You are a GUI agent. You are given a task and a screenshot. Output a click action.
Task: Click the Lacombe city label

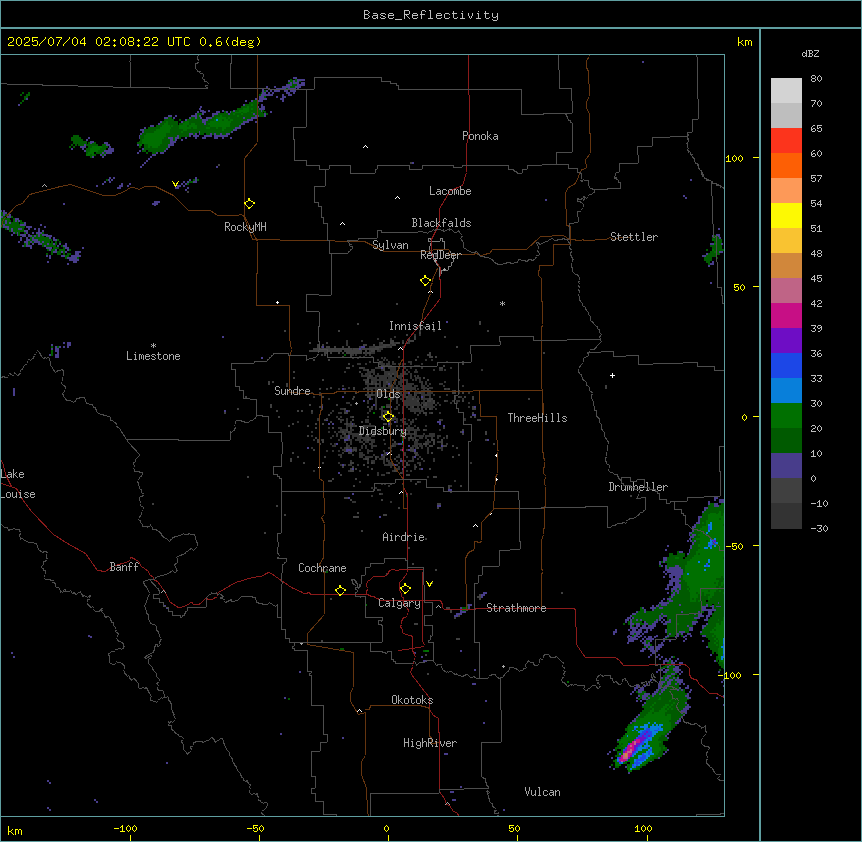450,191
